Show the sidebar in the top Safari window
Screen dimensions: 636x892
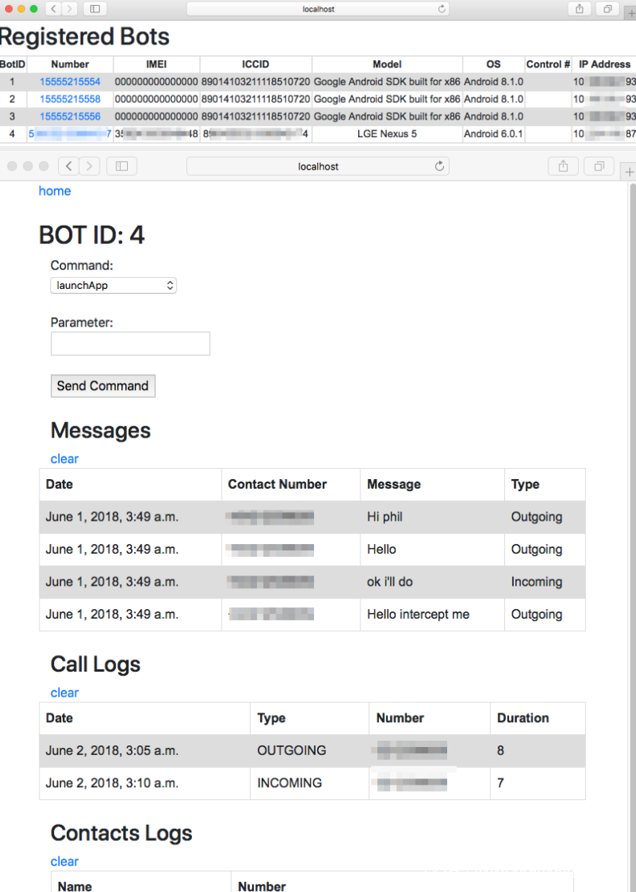pyautogui.click(x=96, y=9)
